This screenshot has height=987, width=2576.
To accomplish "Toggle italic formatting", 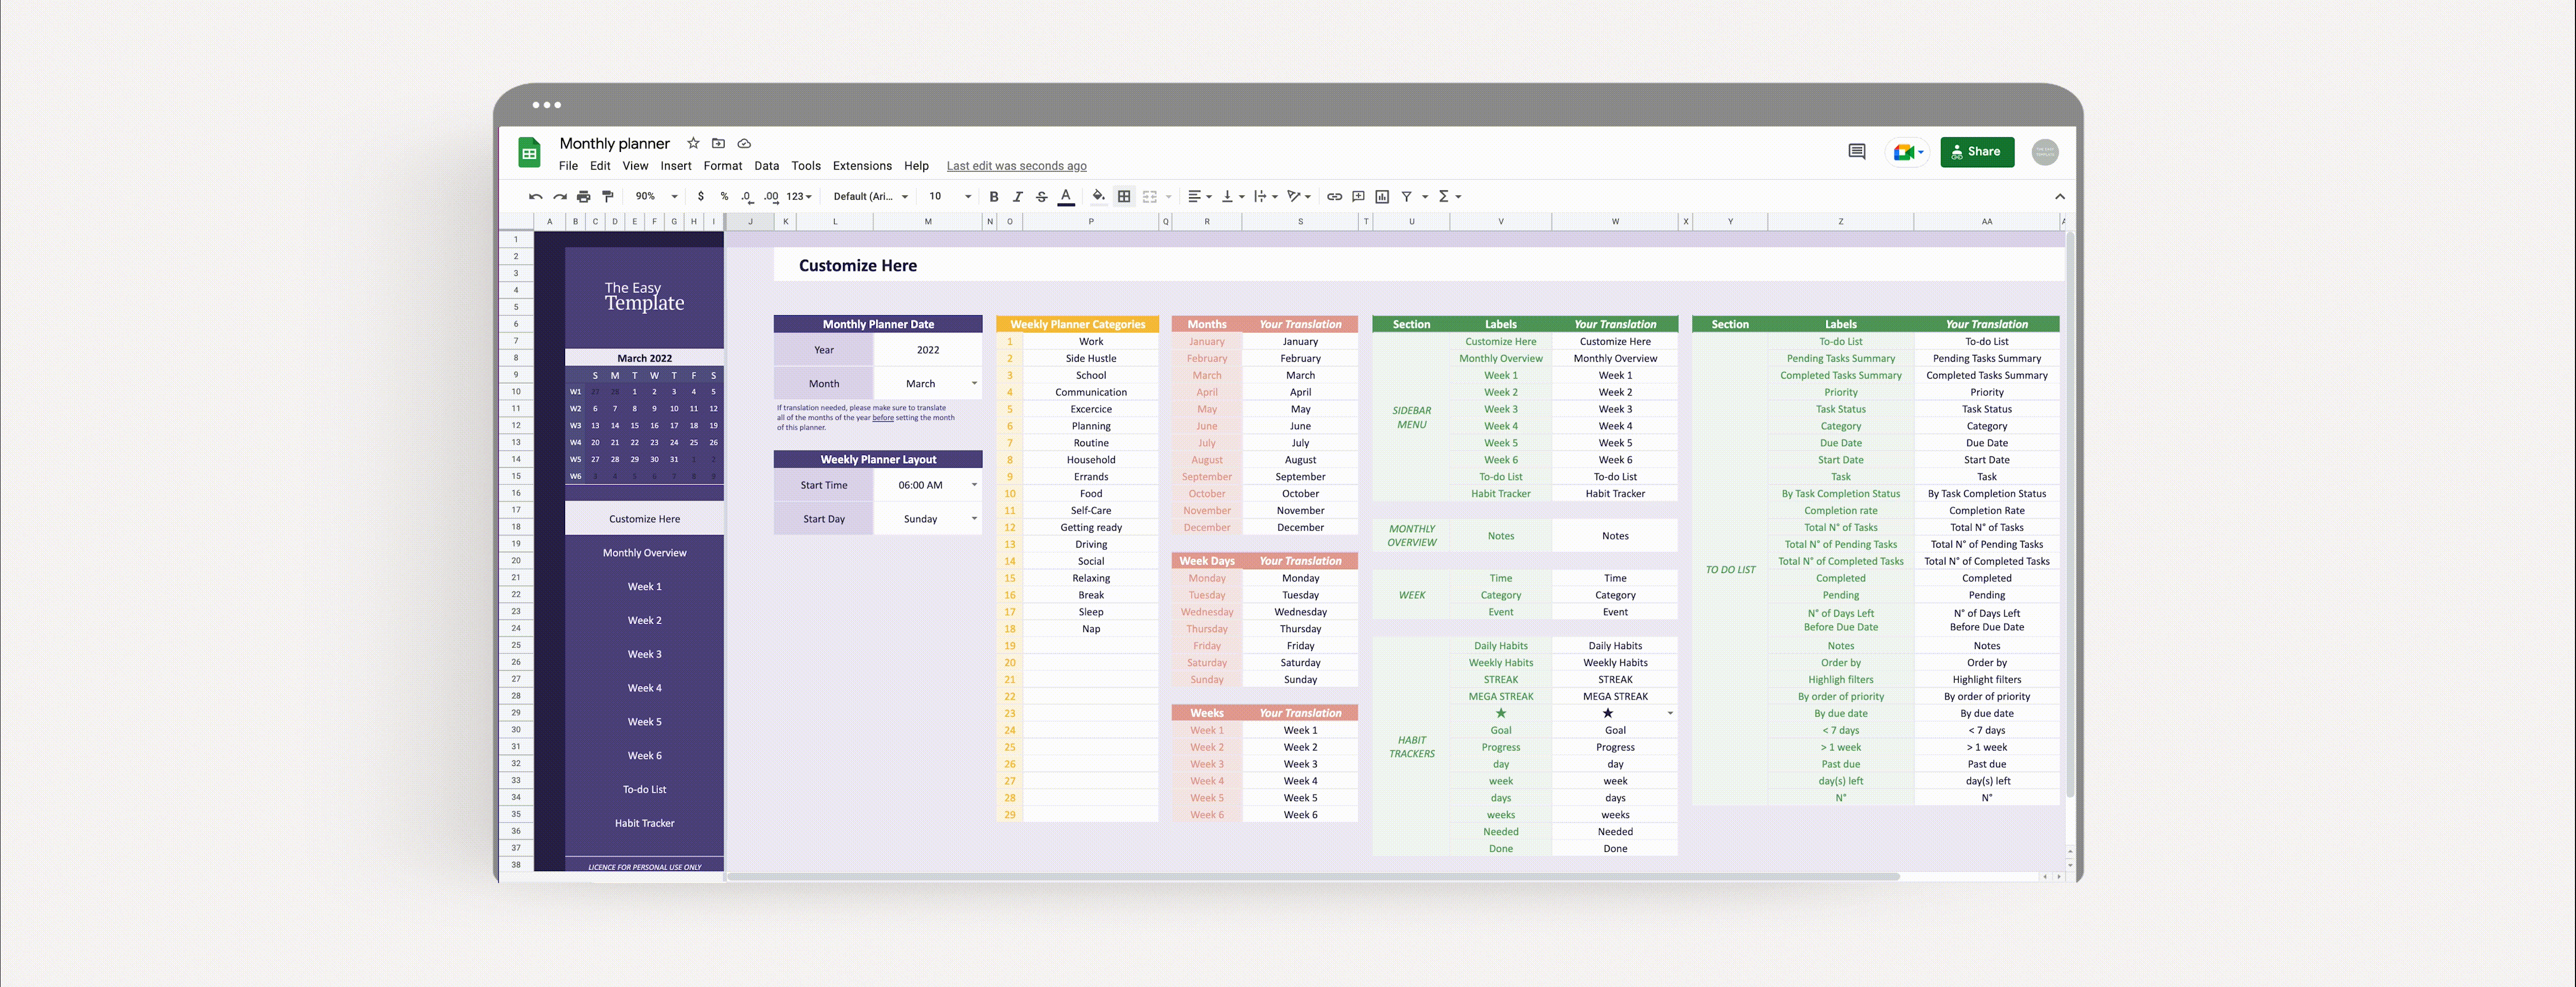I will [1017, 197].
